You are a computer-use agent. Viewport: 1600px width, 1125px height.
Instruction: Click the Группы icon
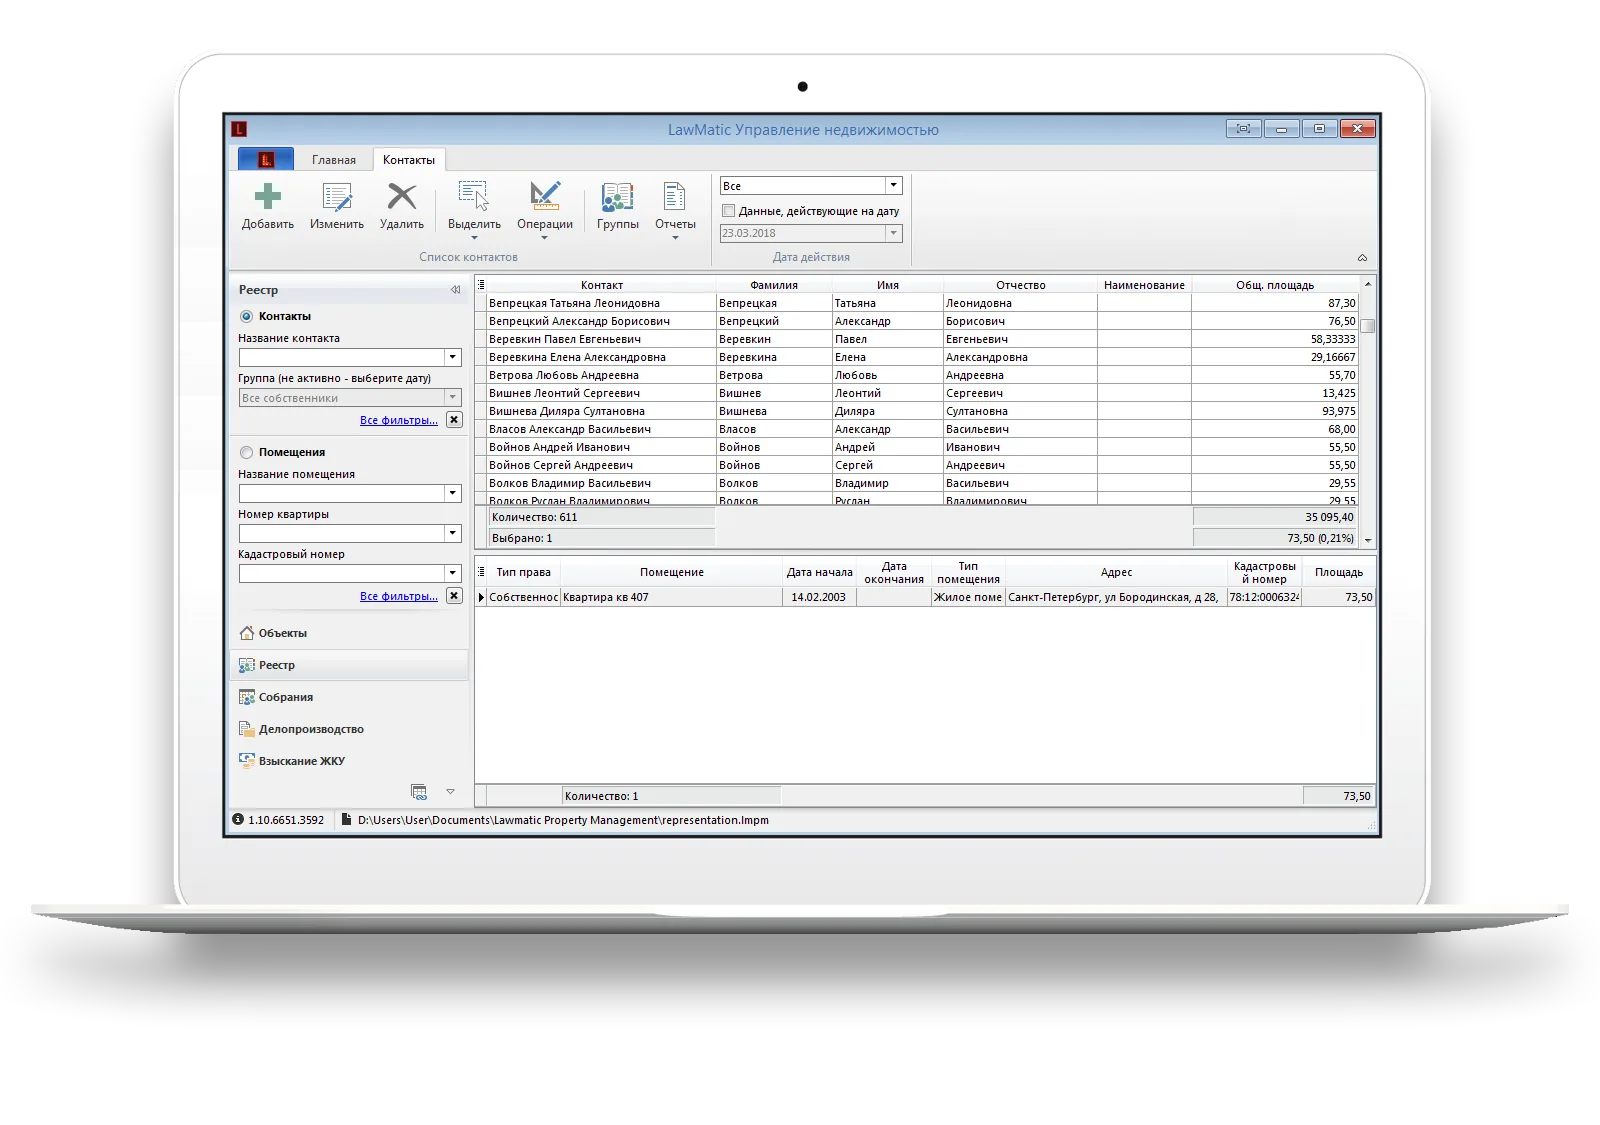(617, 196)
